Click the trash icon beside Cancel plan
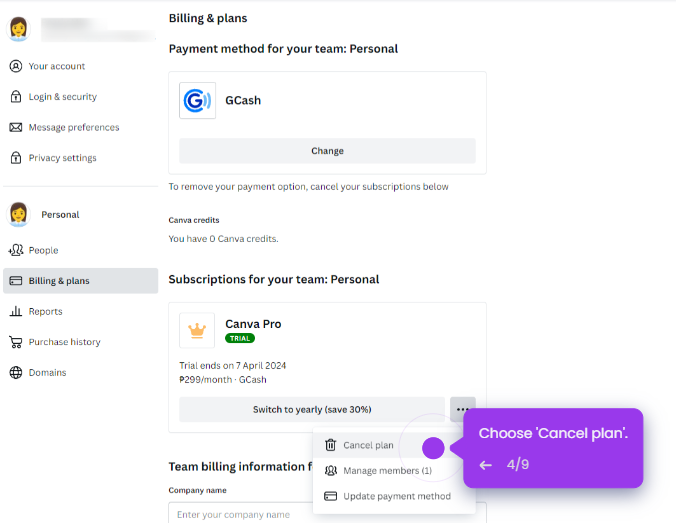The image size is (676, 523). coord(331,445)
